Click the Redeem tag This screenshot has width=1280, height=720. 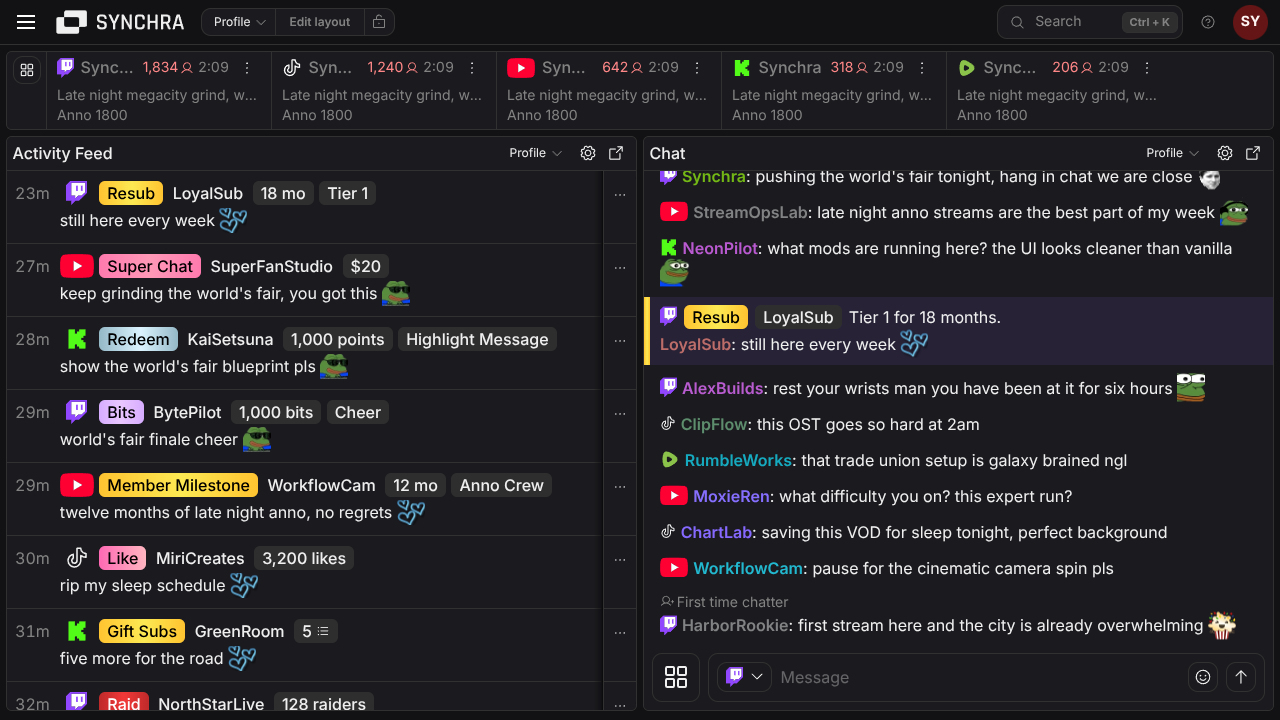(x=138, y=339)
